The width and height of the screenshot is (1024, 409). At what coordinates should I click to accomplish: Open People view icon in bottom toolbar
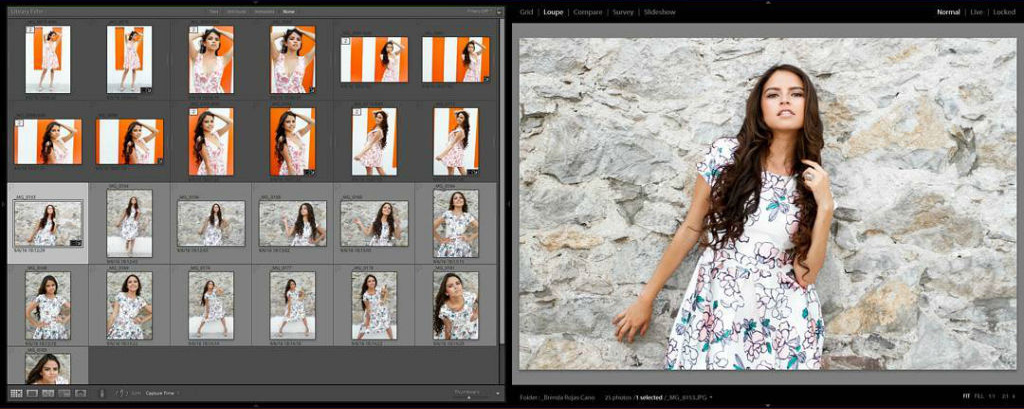coord(81,393)
